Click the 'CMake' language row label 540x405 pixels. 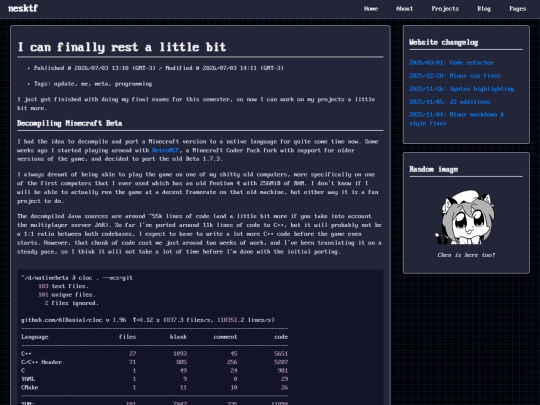pos(30,387)
